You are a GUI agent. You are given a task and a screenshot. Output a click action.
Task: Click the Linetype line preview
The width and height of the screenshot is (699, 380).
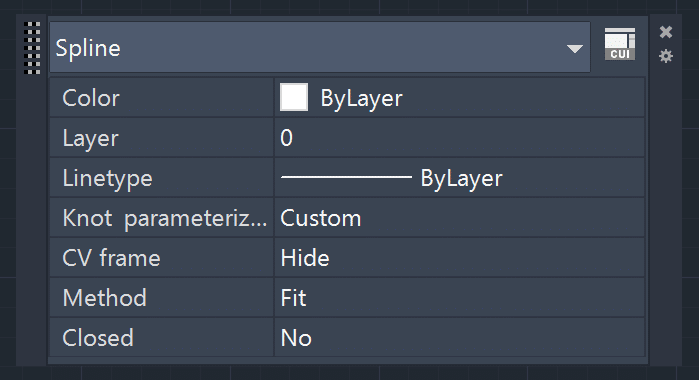click(x=346, y=177)
